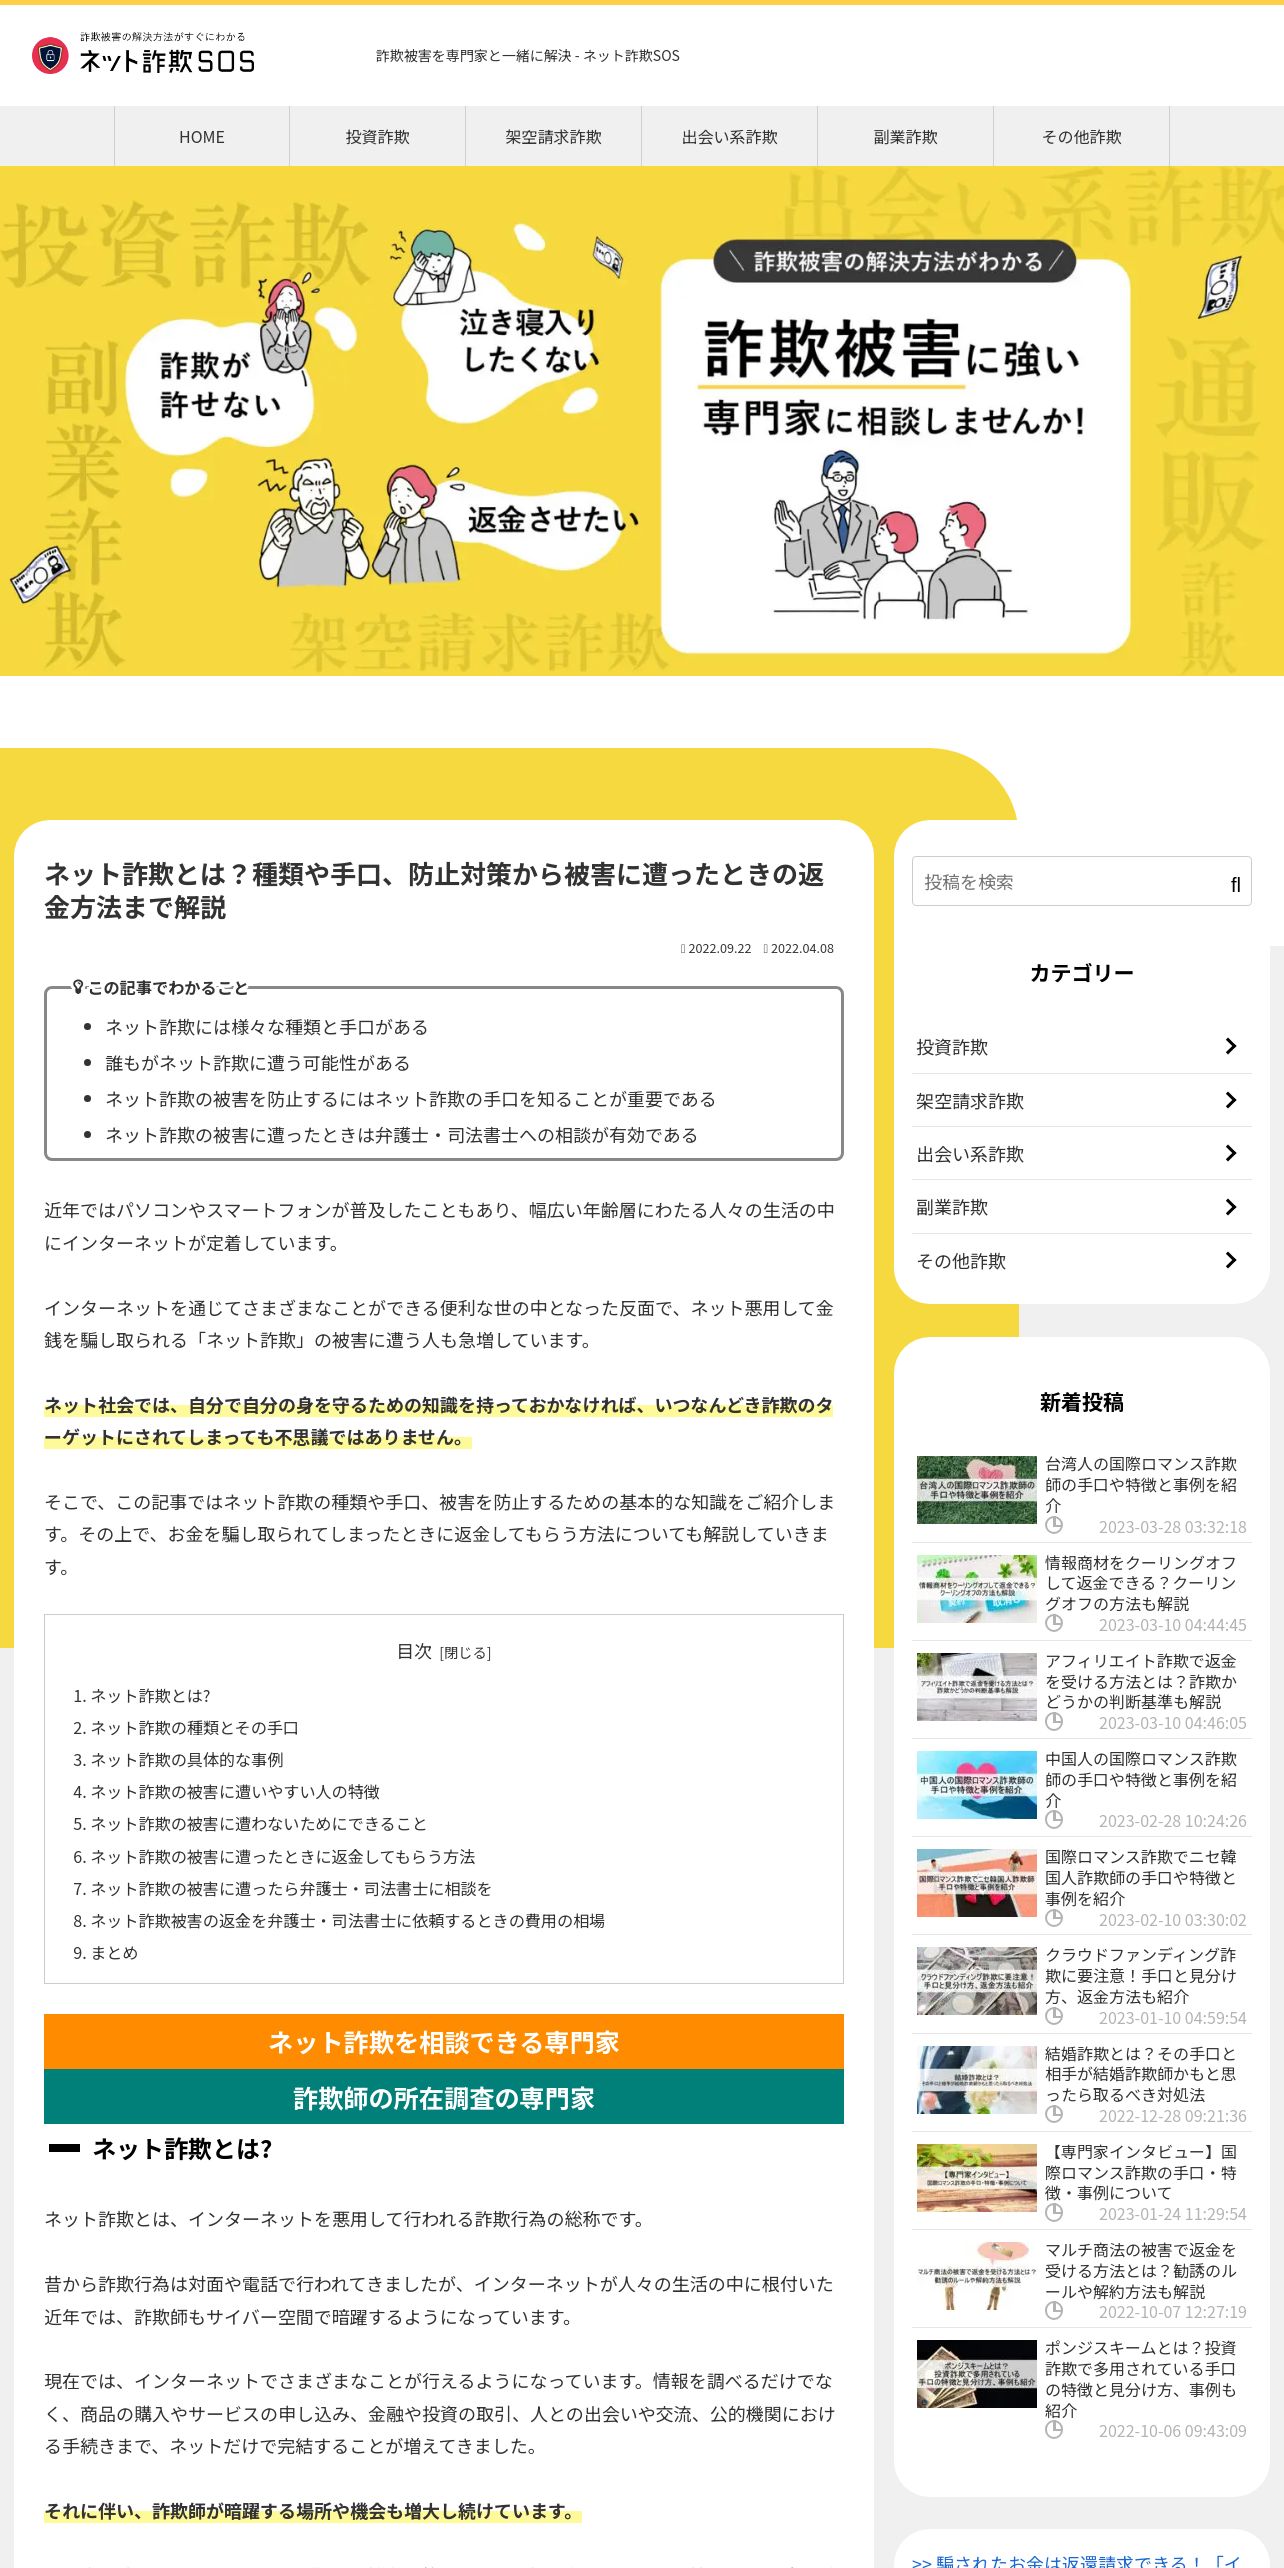Viewport: 1284px width, 2568px height.
Task: Open the post 情報商材をクーリングオフして返金
Action: (1141, 1583)
